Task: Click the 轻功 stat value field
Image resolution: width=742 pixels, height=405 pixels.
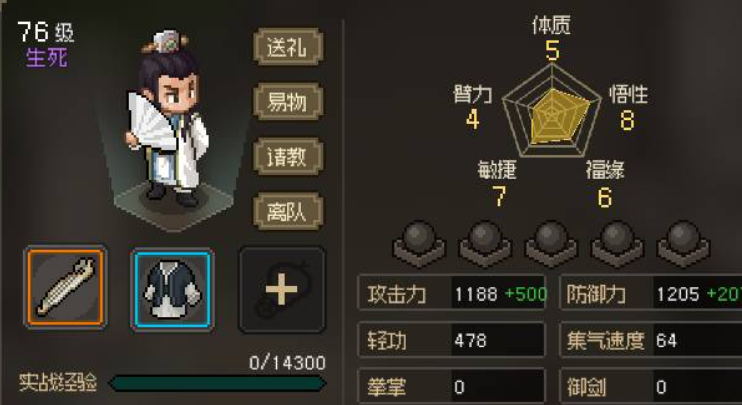Action: pos(498,340)
